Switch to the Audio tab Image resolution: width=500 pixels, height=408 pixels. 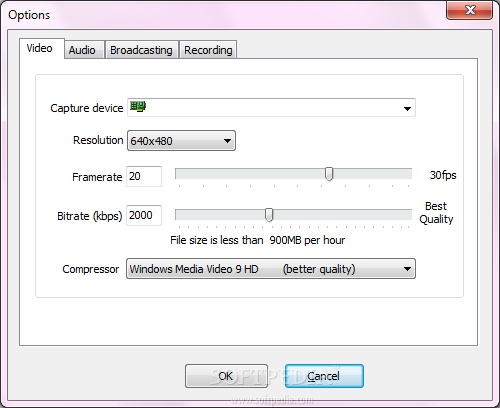[84, 50]
